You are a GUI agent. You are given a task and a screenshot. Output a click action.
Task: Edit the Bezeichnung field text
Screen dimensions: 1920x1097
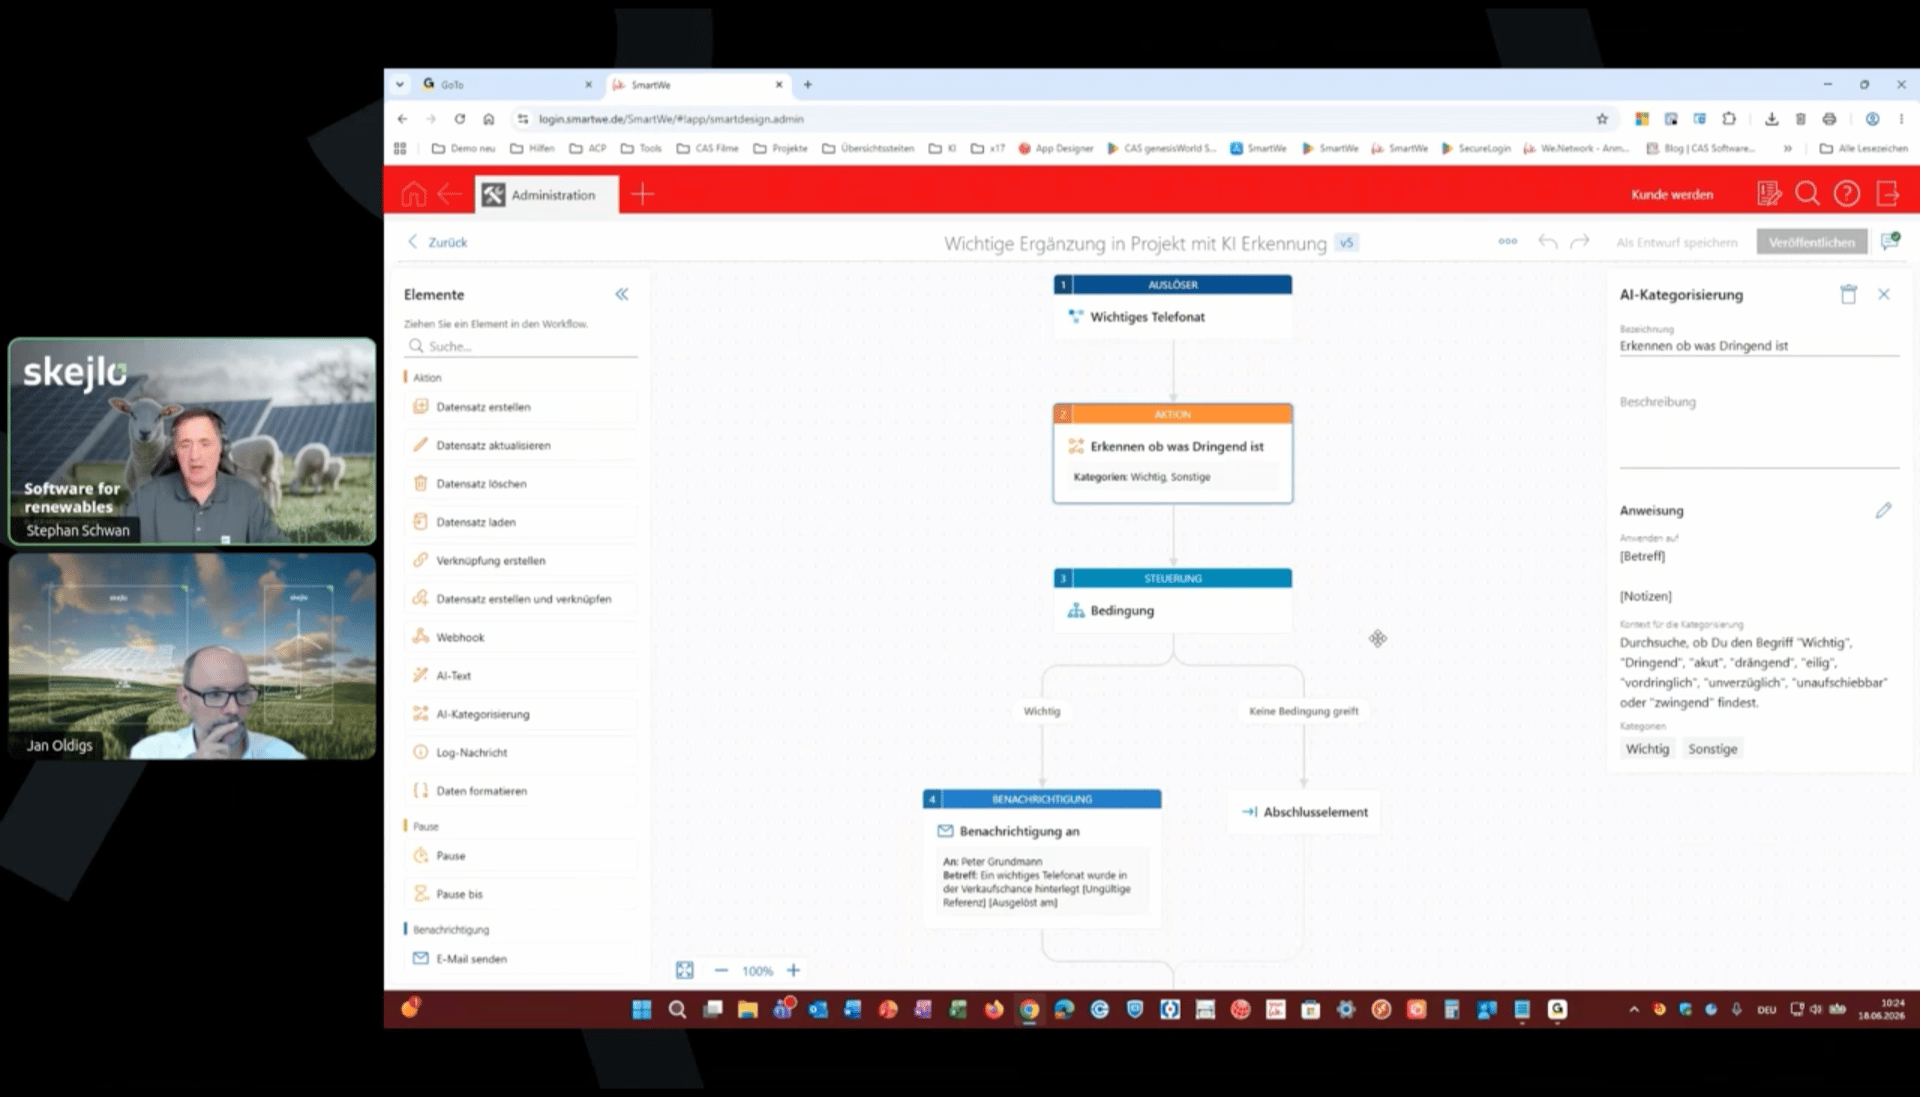tap(1758, 346)
